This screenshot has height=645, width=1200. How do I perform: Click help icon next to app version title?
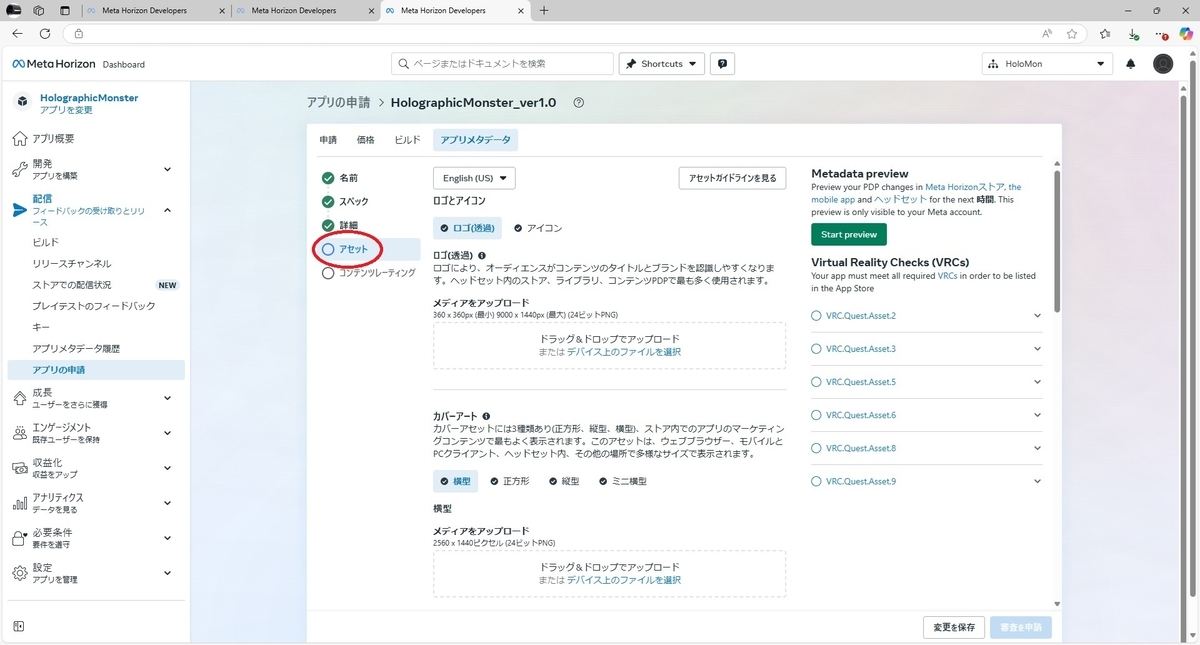point(578,103)
